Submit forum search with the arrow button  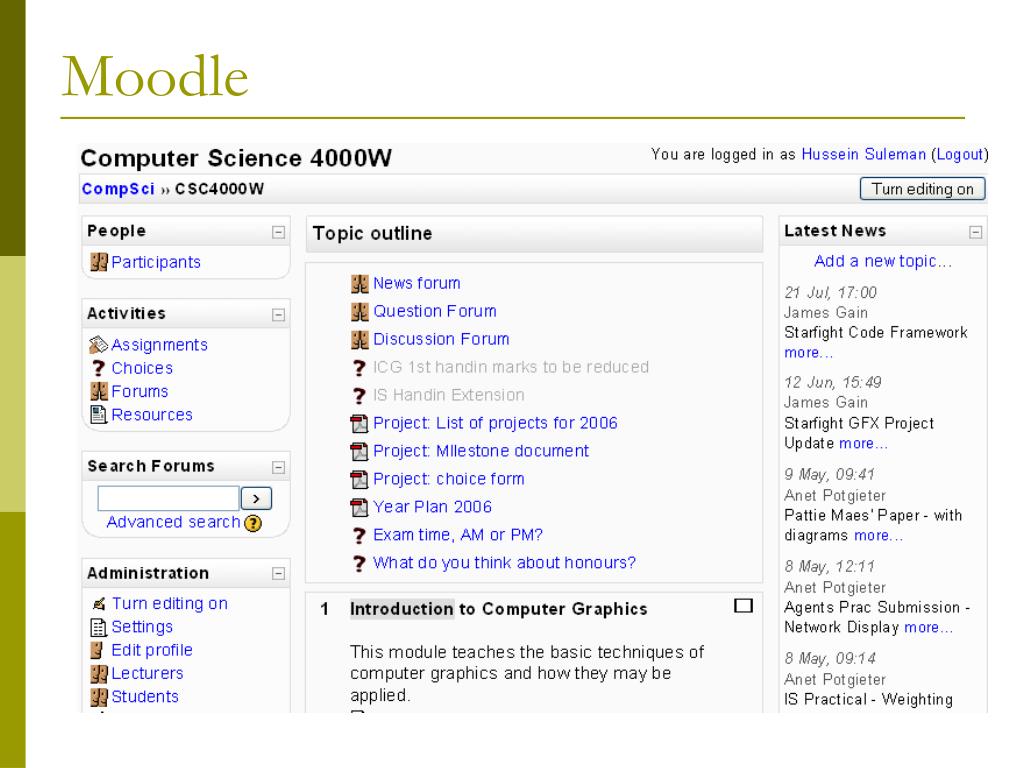coord(256,499)
